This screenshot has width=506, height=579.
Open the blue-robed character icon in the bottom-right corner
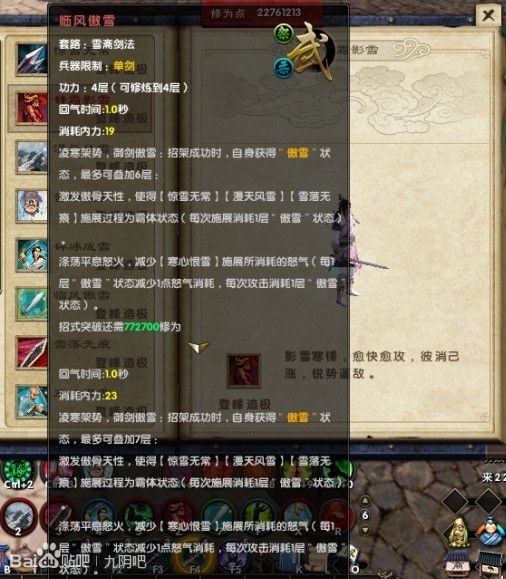click(x=490, y=532)
